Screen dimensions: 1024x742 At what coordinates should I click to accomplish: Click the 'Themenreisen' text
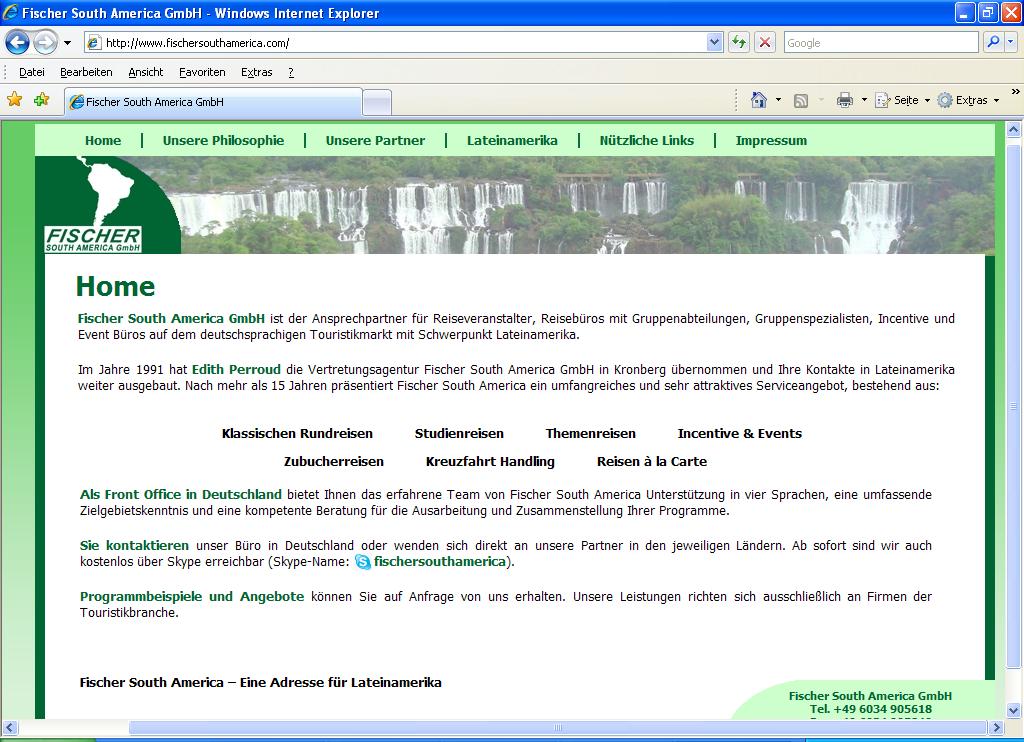[590, 434]
